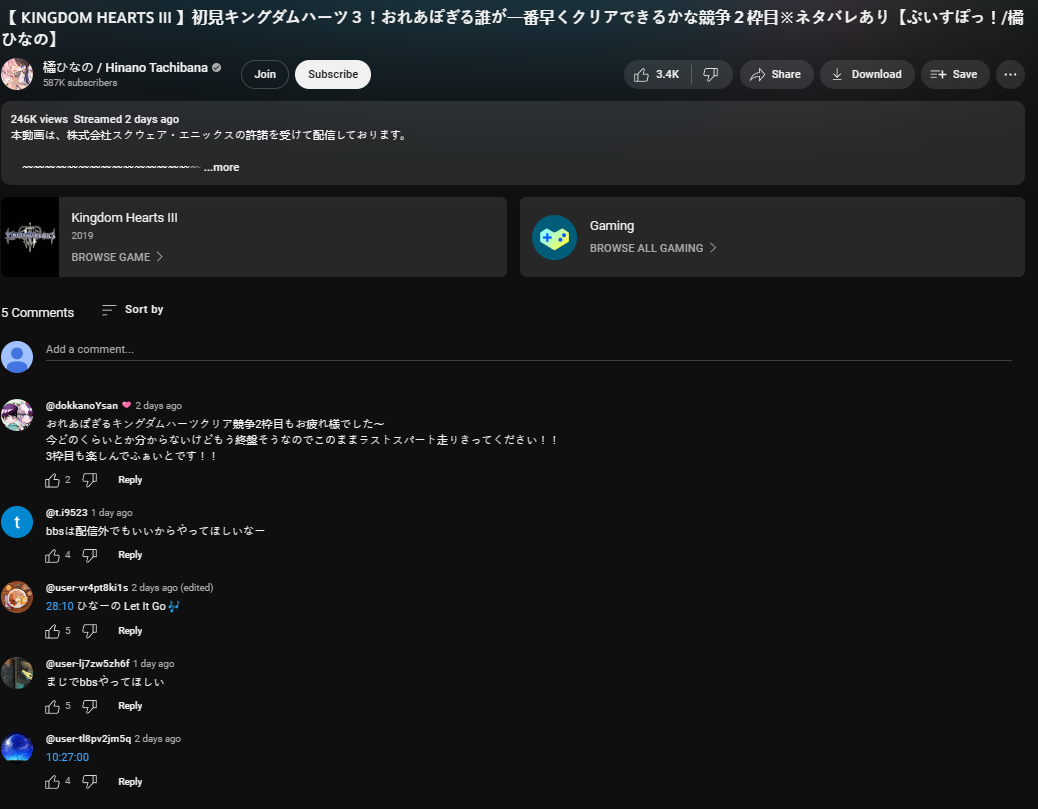Reply to @dokkanoYsan's comment
1038x809 pixels.
coord(130,480)
